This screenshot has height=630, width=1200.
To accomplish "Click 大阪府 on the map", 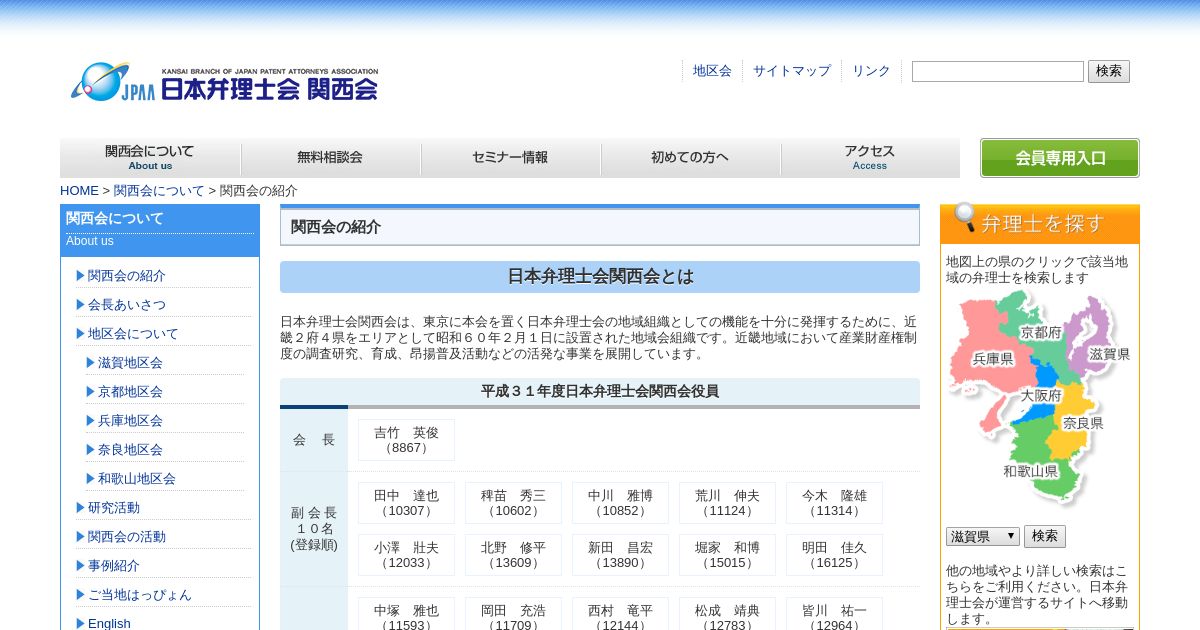I will click(1041, 395).
